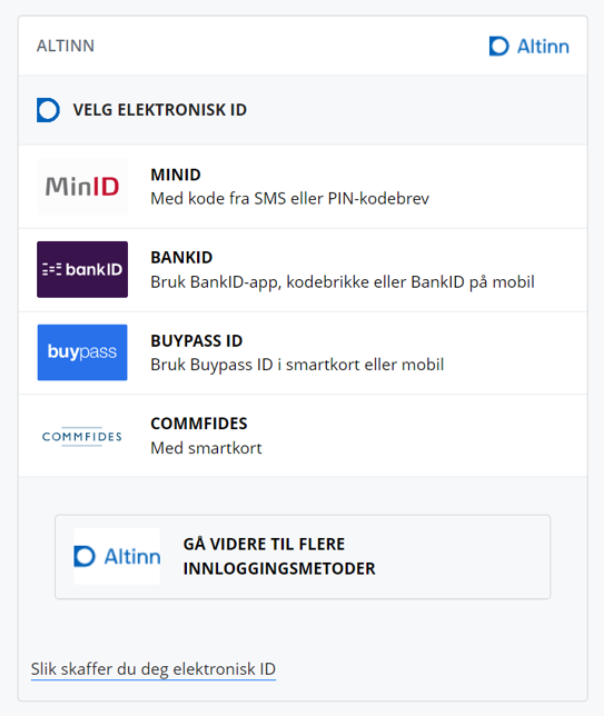Choose COMMFIDES option title

click(199, 424)
